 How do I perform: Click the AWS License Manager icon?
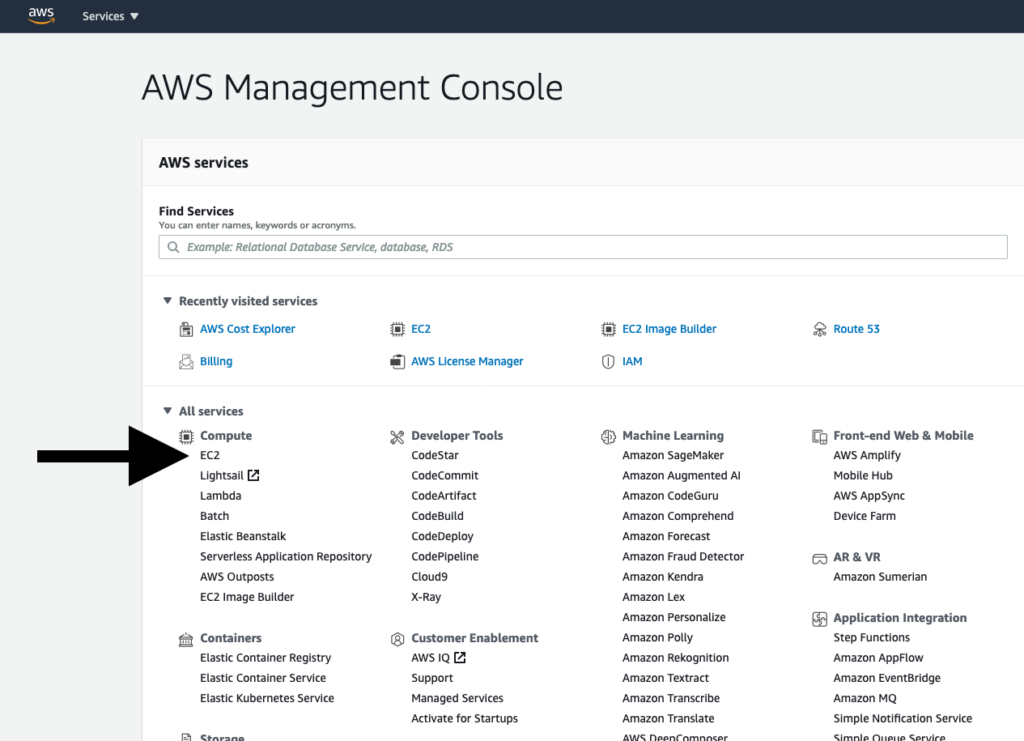pyautogui.click(x=397, y=362)
